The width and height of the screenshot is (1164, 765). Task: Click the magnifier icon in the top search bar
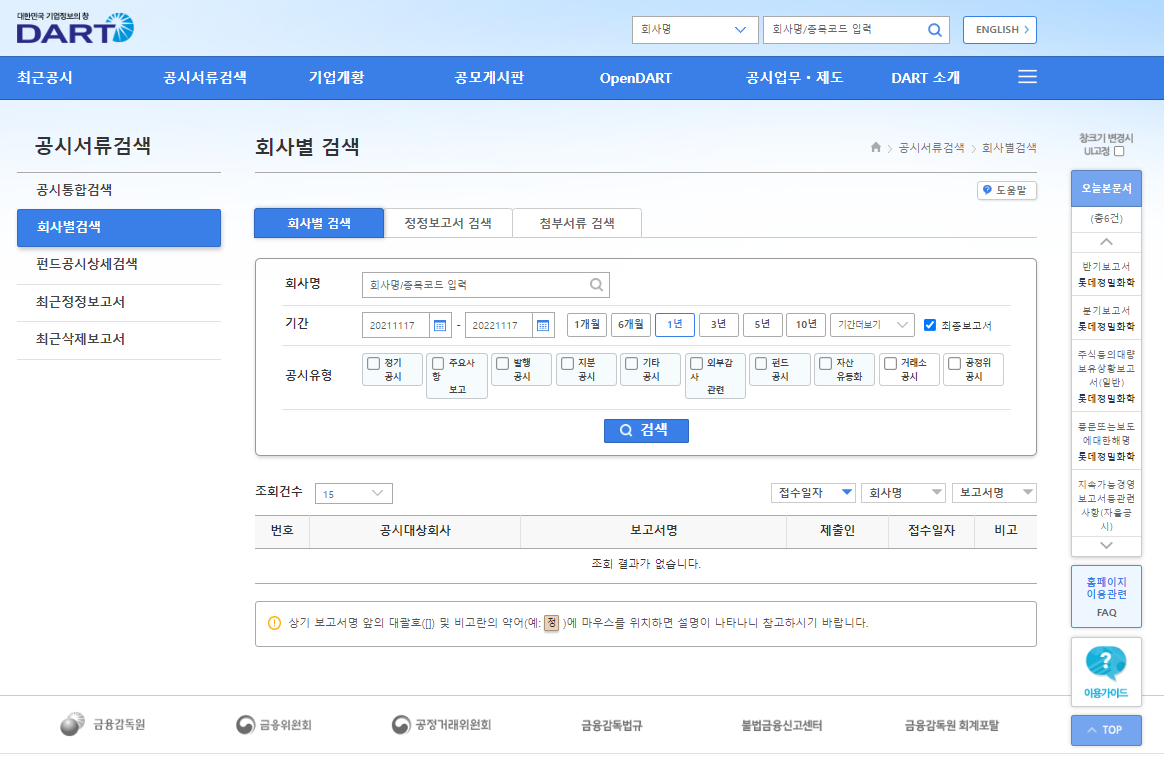934,30
